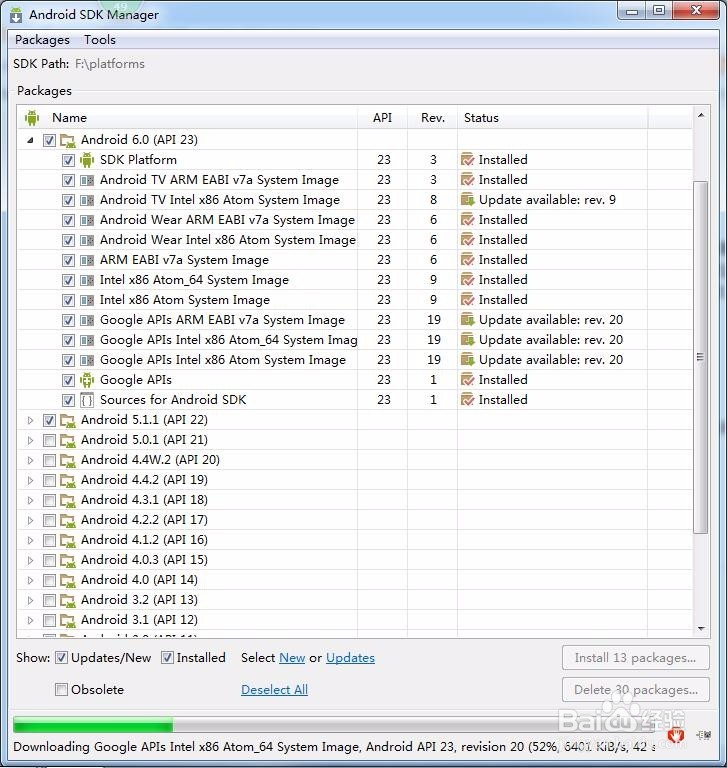Collapse the Android 6.0 (API 23) group
The image size is (727, 768).
click(x=30, y=141)
